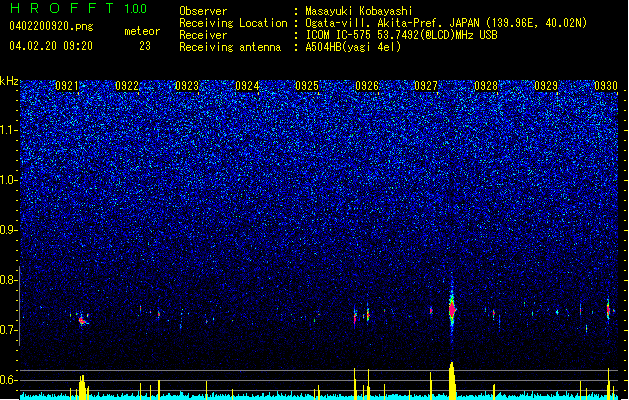Click the 1.1 kHz axis label
Viewport: 629px width, 400px height.
(9, 130)
